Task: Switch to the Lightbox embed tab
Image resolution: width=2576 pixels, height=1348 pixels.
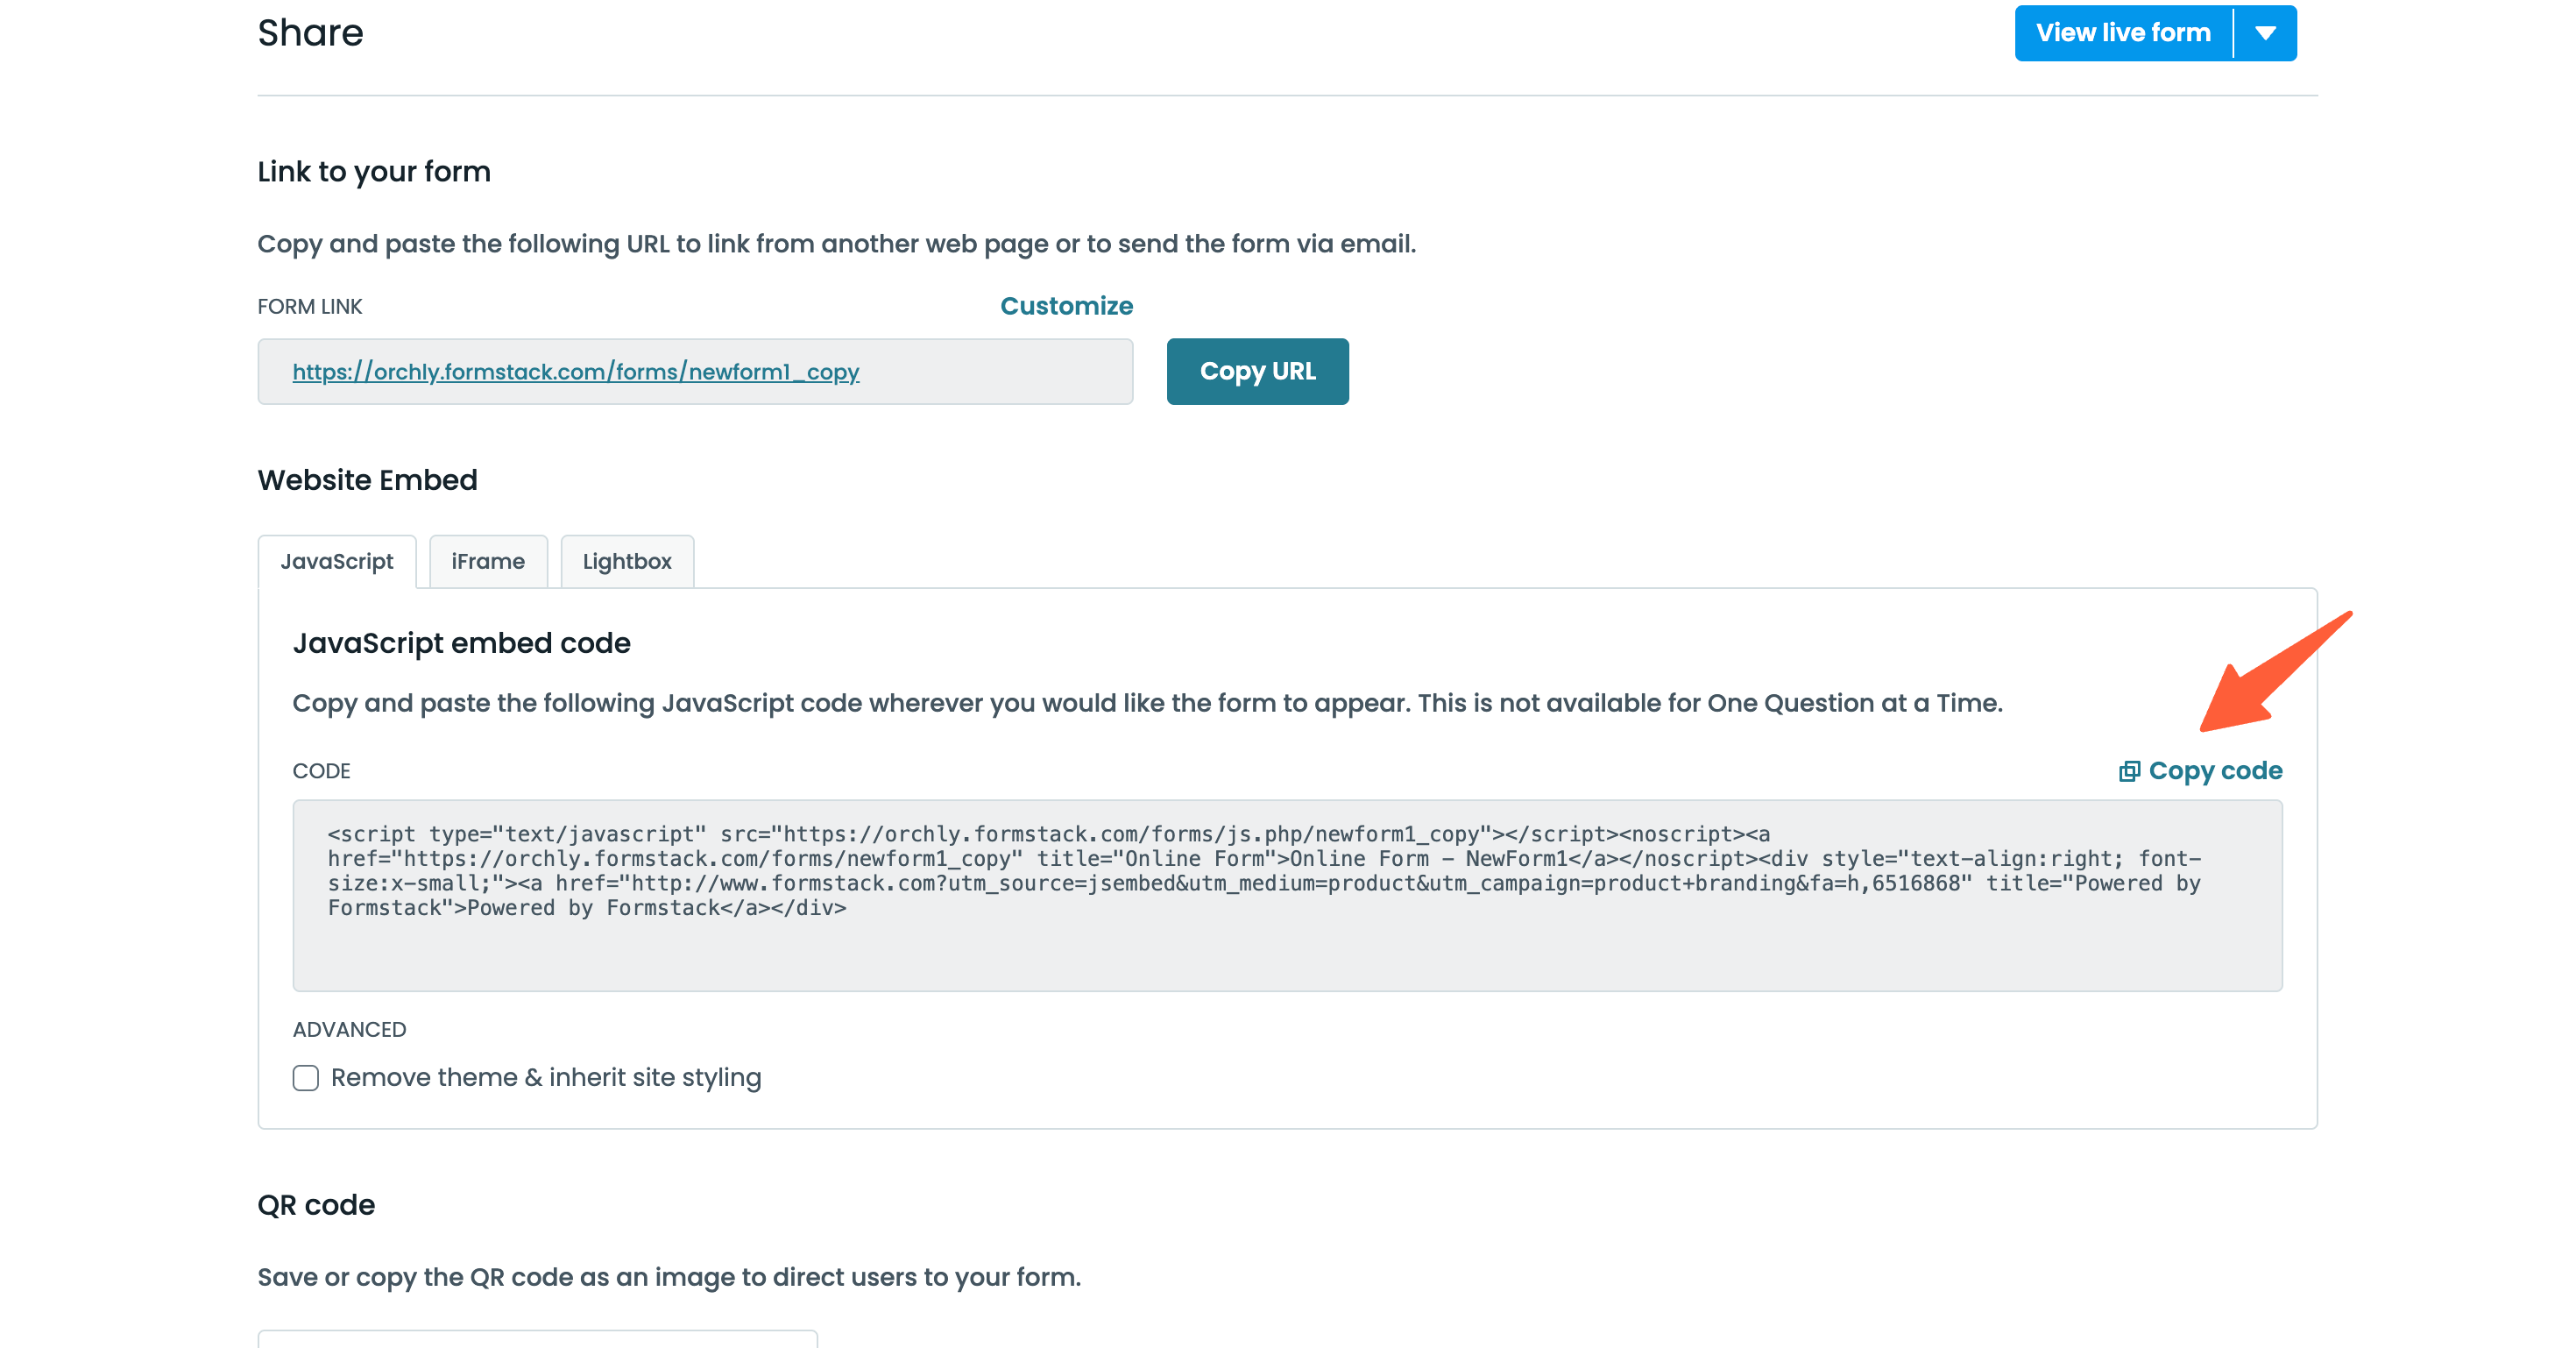Action: [627, 562]
